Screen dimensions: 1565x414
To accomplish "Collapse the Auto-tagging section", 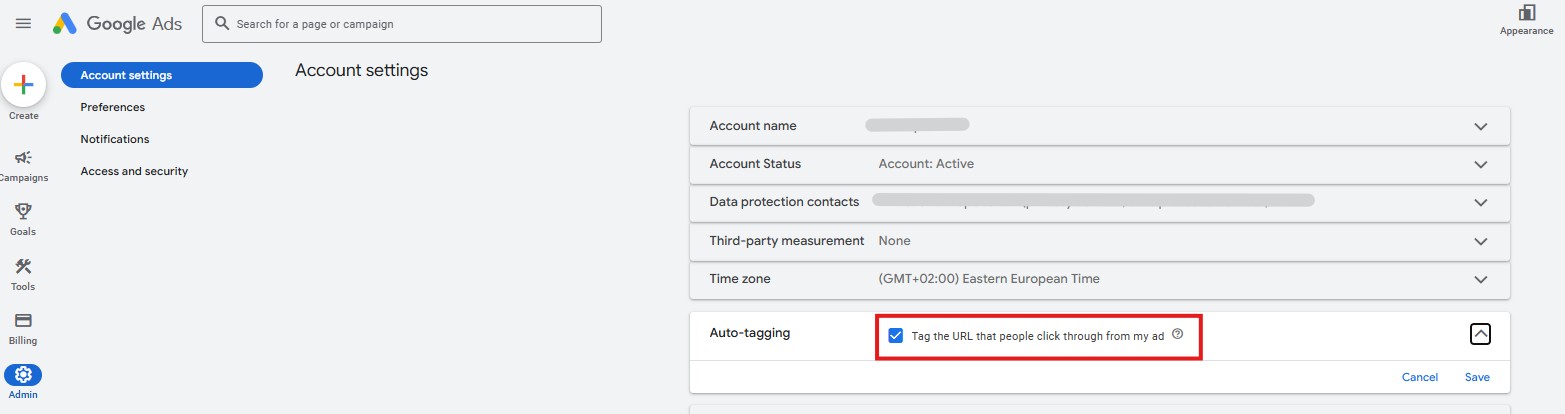I will click(x=1480, y=335).
